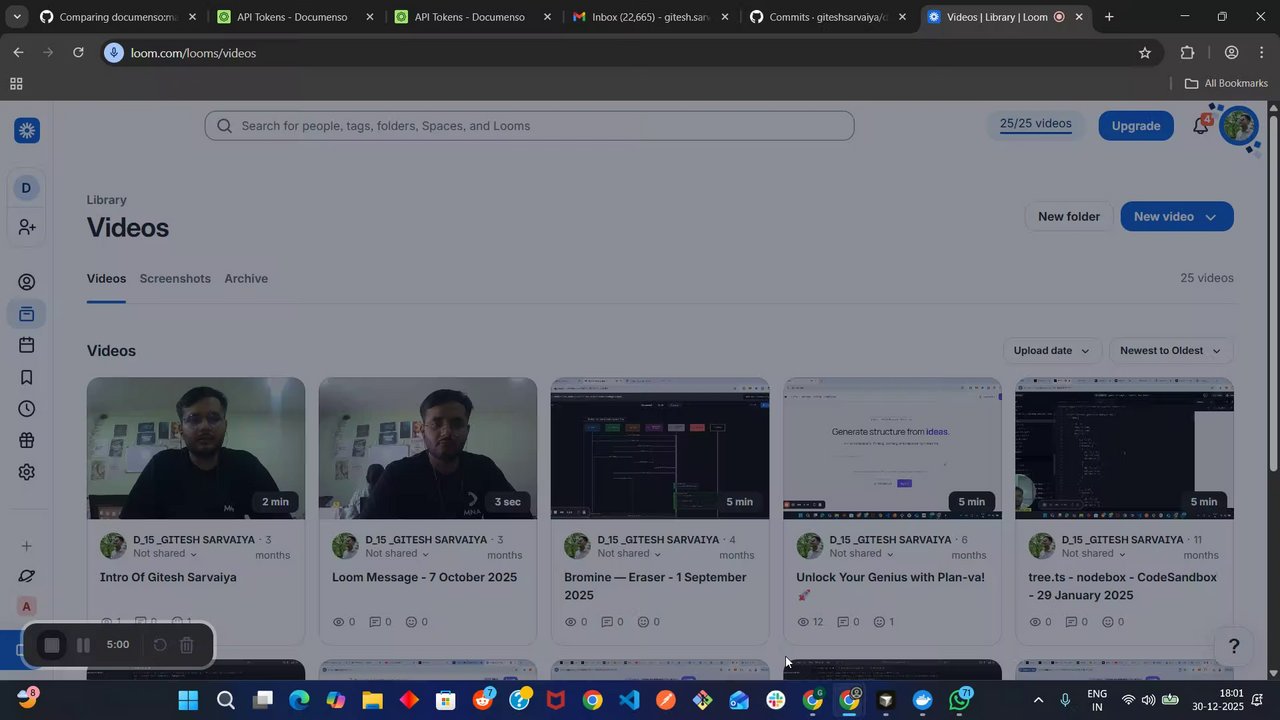Screen dimensions: 1280x720
Task: Open the help question mark button
Action: click(1234, 646)
